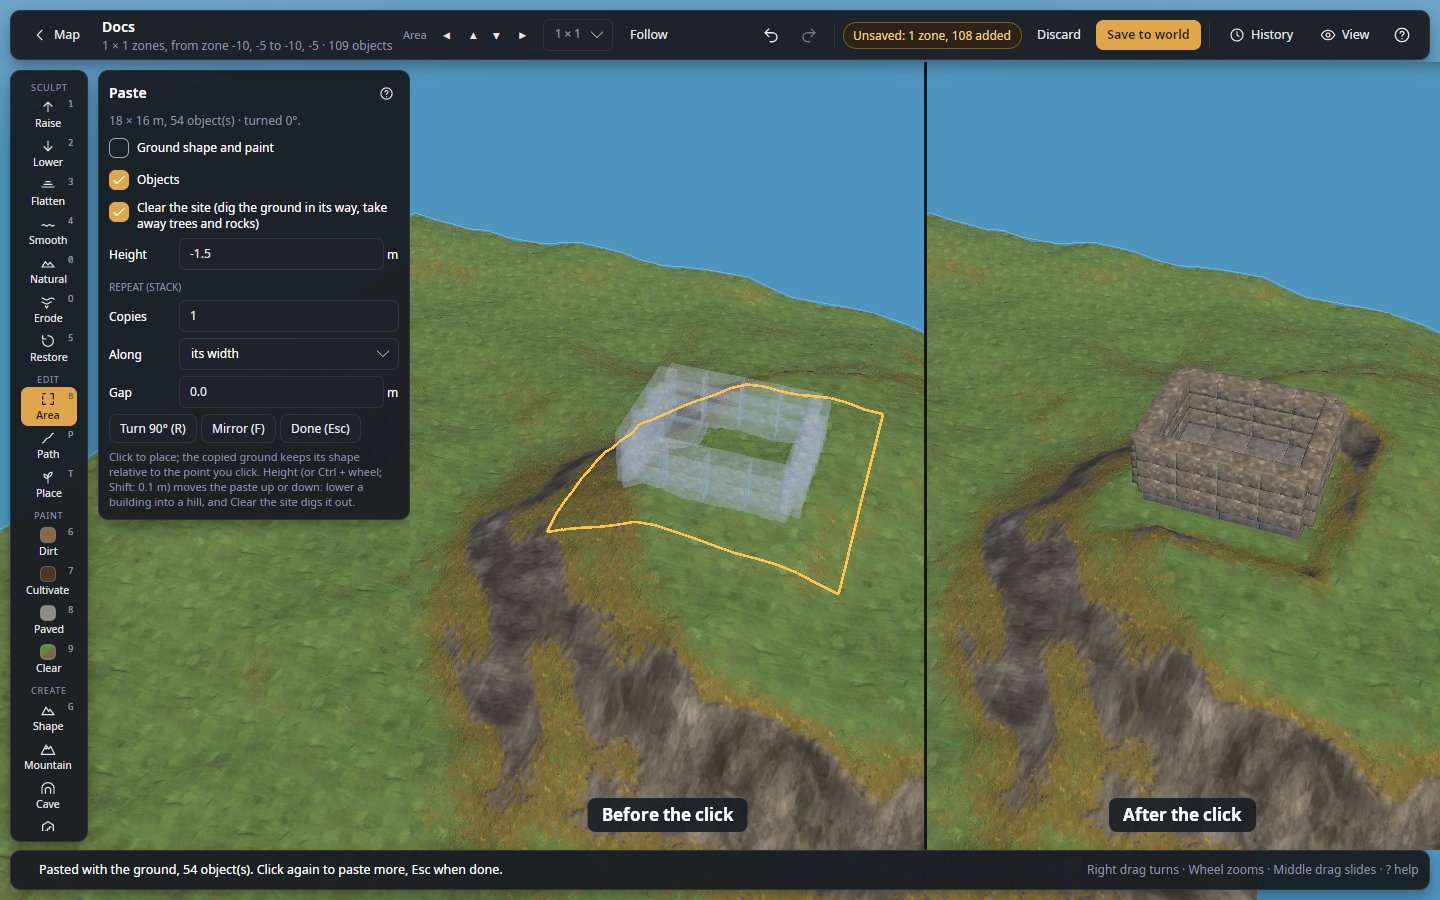The height and width of the screenshot is (900, 1440).
Task: Select the Dirt paint swatch
Action: tap(48, 542)
